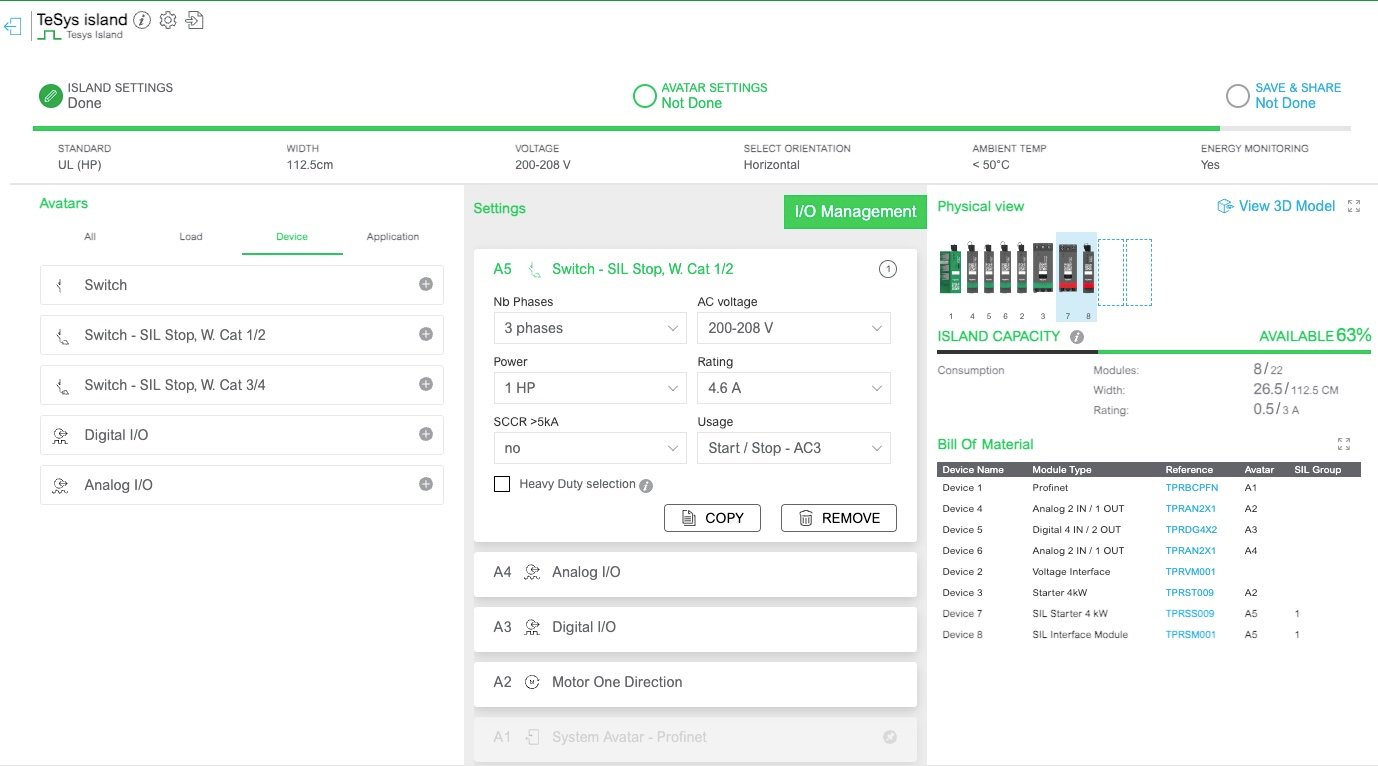
Task: Click the A5 switch icon in settings header
Action: click(535, 269)
